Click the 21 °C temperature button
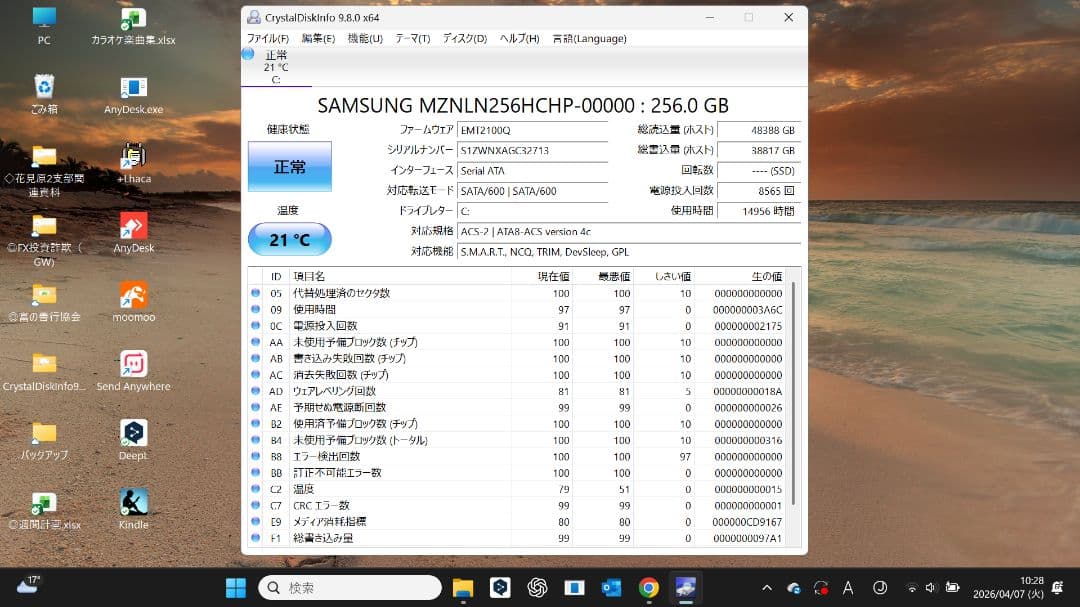 point(289,240)
